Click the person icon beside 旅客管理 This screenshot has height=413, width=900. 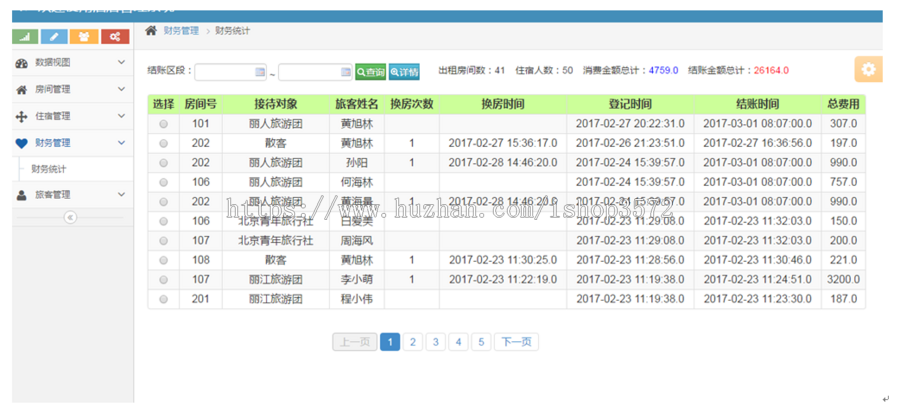(x=21, y=195)
